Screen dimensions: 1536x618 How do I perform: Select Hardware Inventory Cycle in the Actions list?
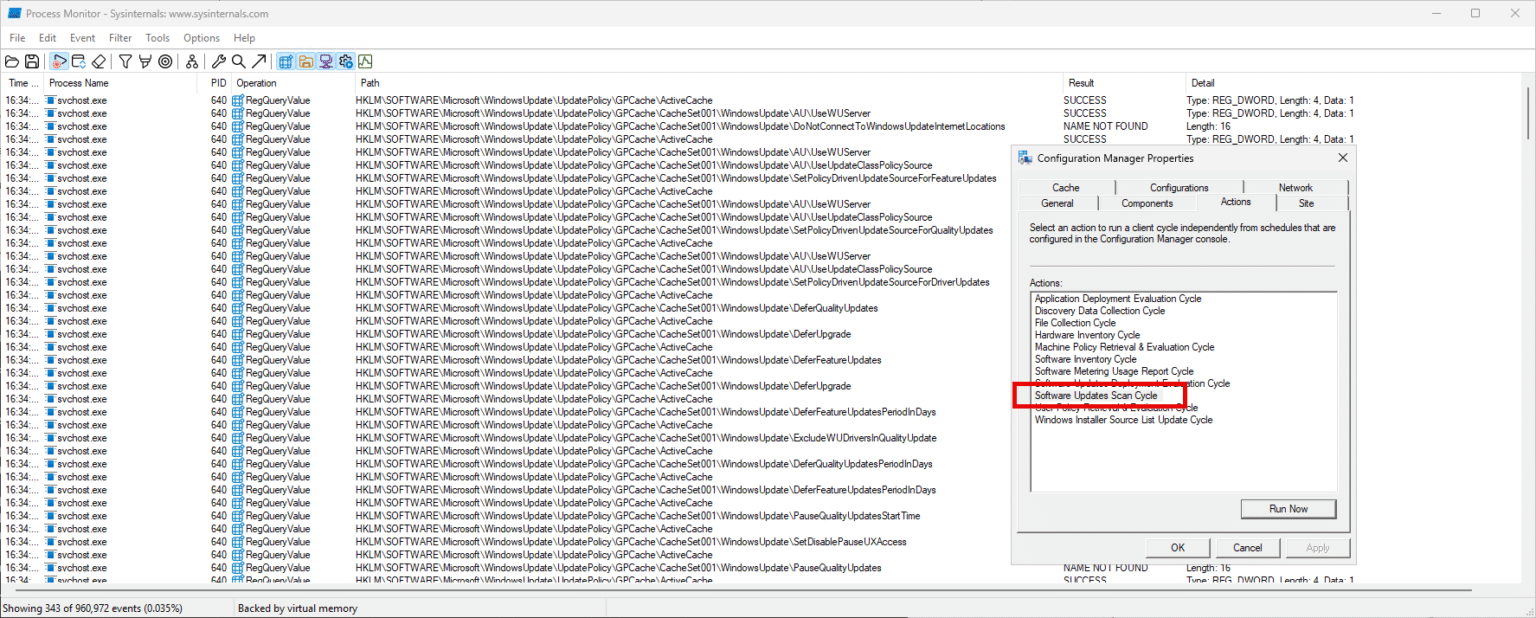1086,334
